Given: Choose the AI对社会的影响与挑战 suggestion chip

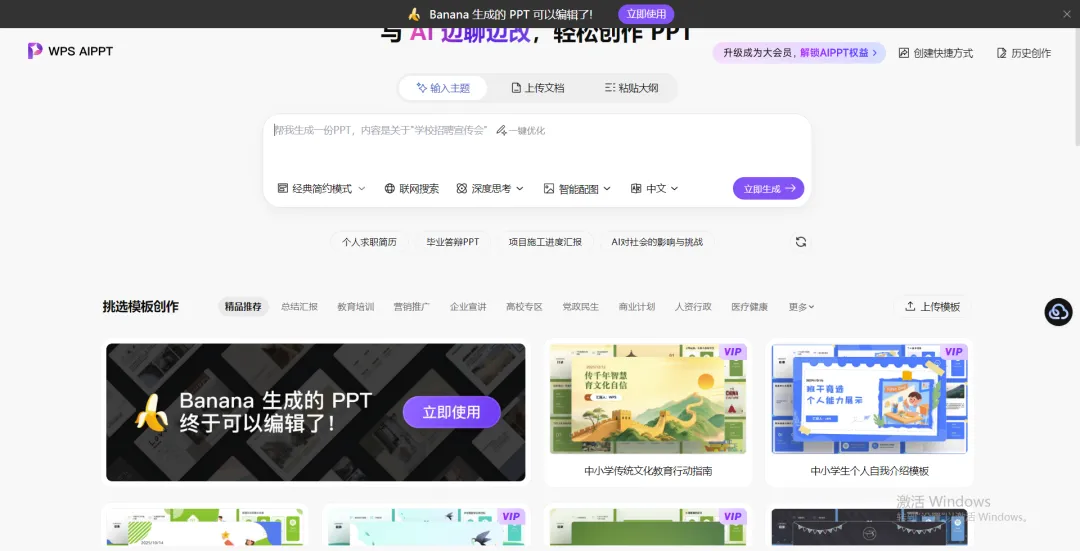Looking at the screenshot, I should 657,242.
